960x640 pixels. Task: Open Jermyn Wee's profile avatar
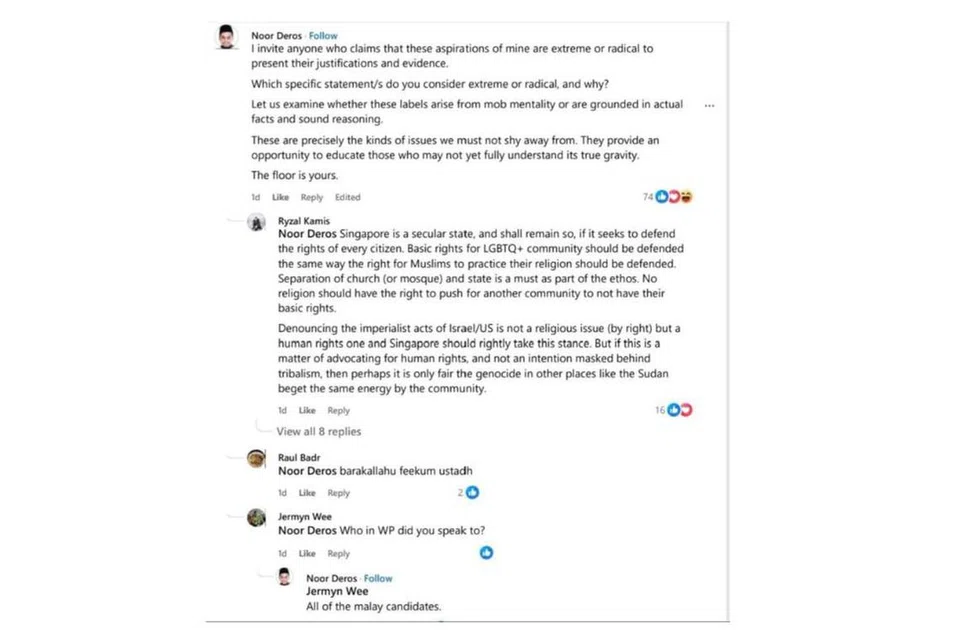click(x=256, y=517)
